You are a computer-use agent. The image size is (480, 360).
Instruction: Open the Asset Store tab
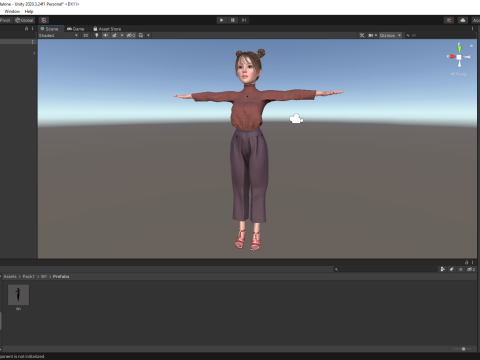[107, 29]
